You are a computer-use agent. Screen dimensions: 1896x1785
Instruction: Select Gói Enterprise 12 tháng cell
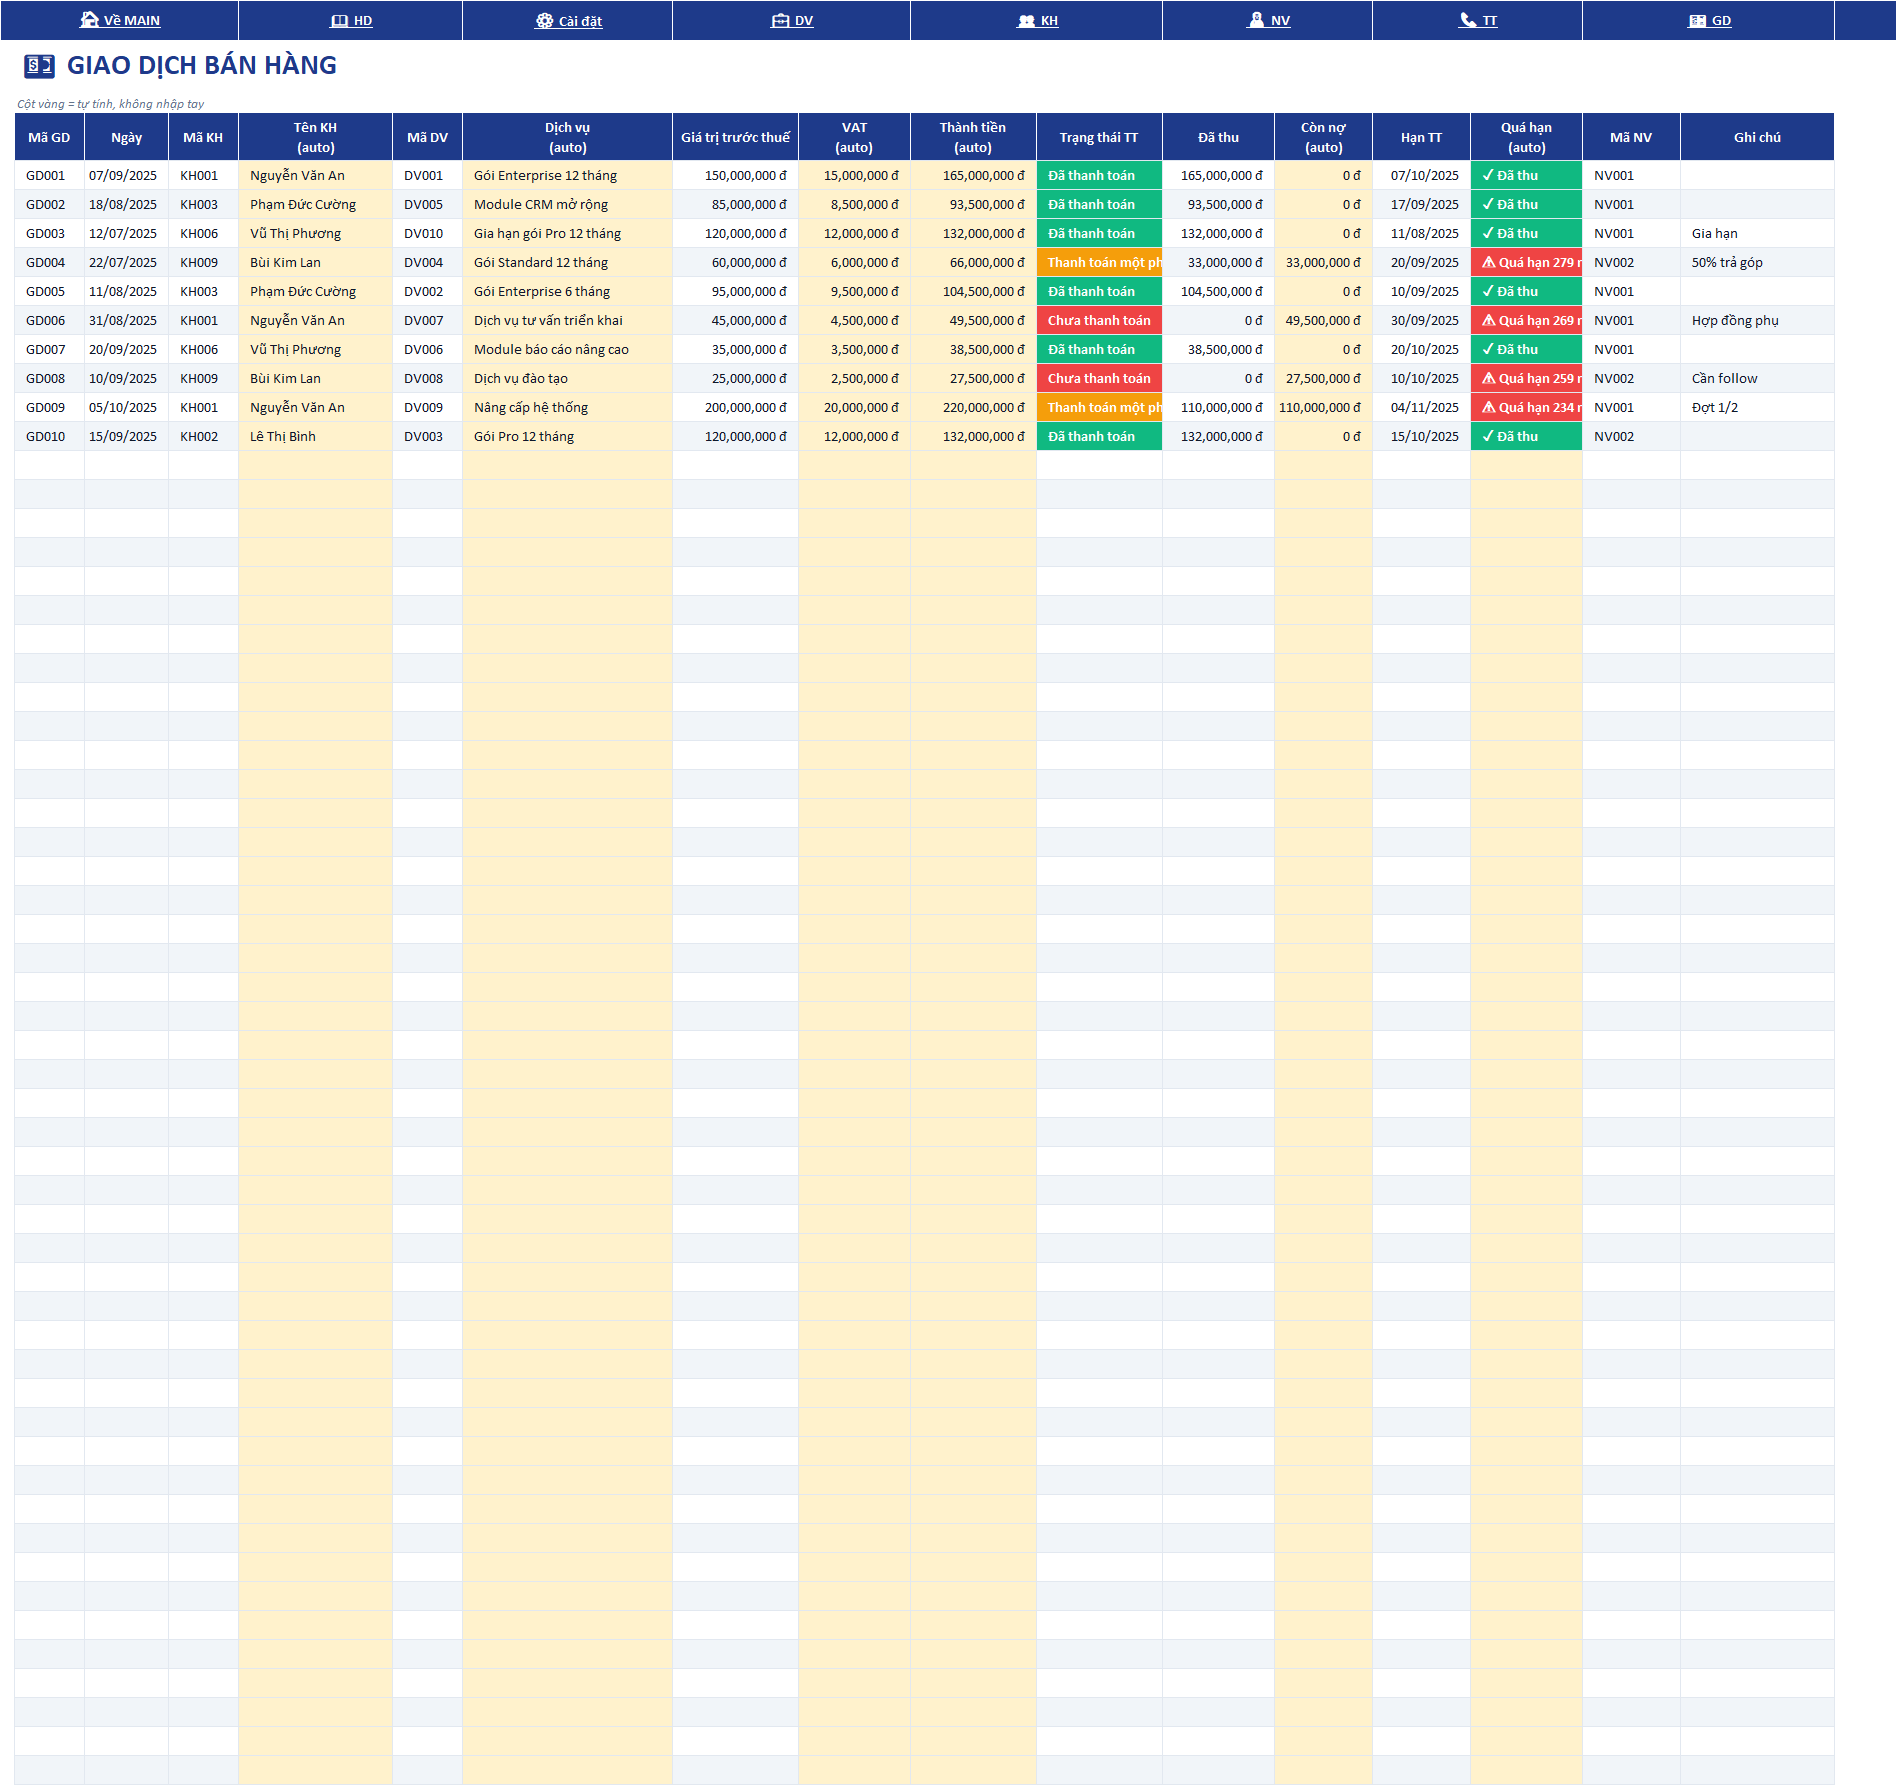(568, 175)
